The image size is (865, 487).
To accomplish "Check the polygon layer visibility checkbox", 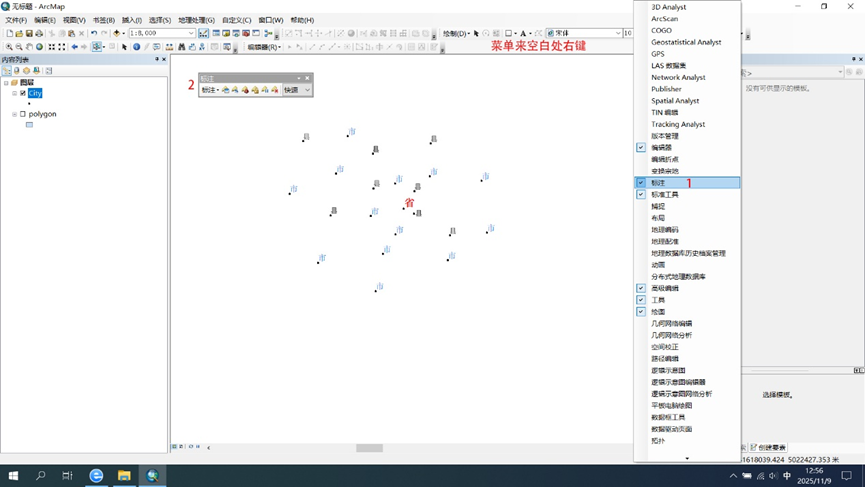I will [23, 114].
